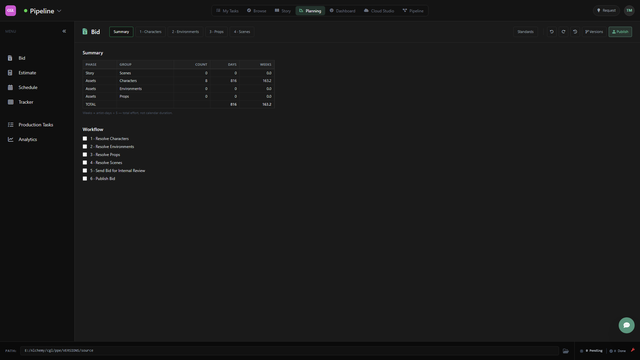Viewport: 640px width, 360px height.
Task: Select the Planning tab
Action: pyautogui.click(x=310, y=11)
